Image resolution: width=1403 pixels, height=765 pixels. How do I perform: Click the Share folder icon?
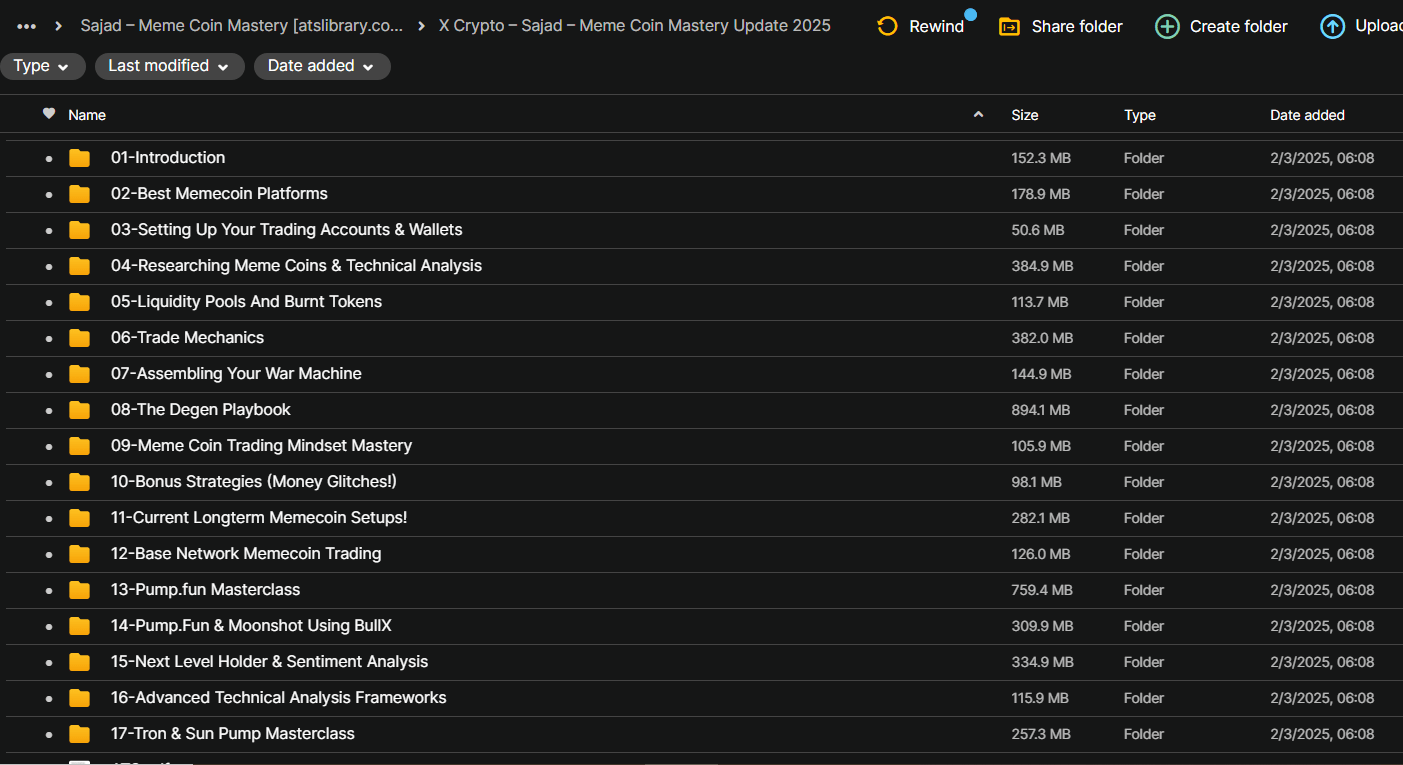[1009, 26]
